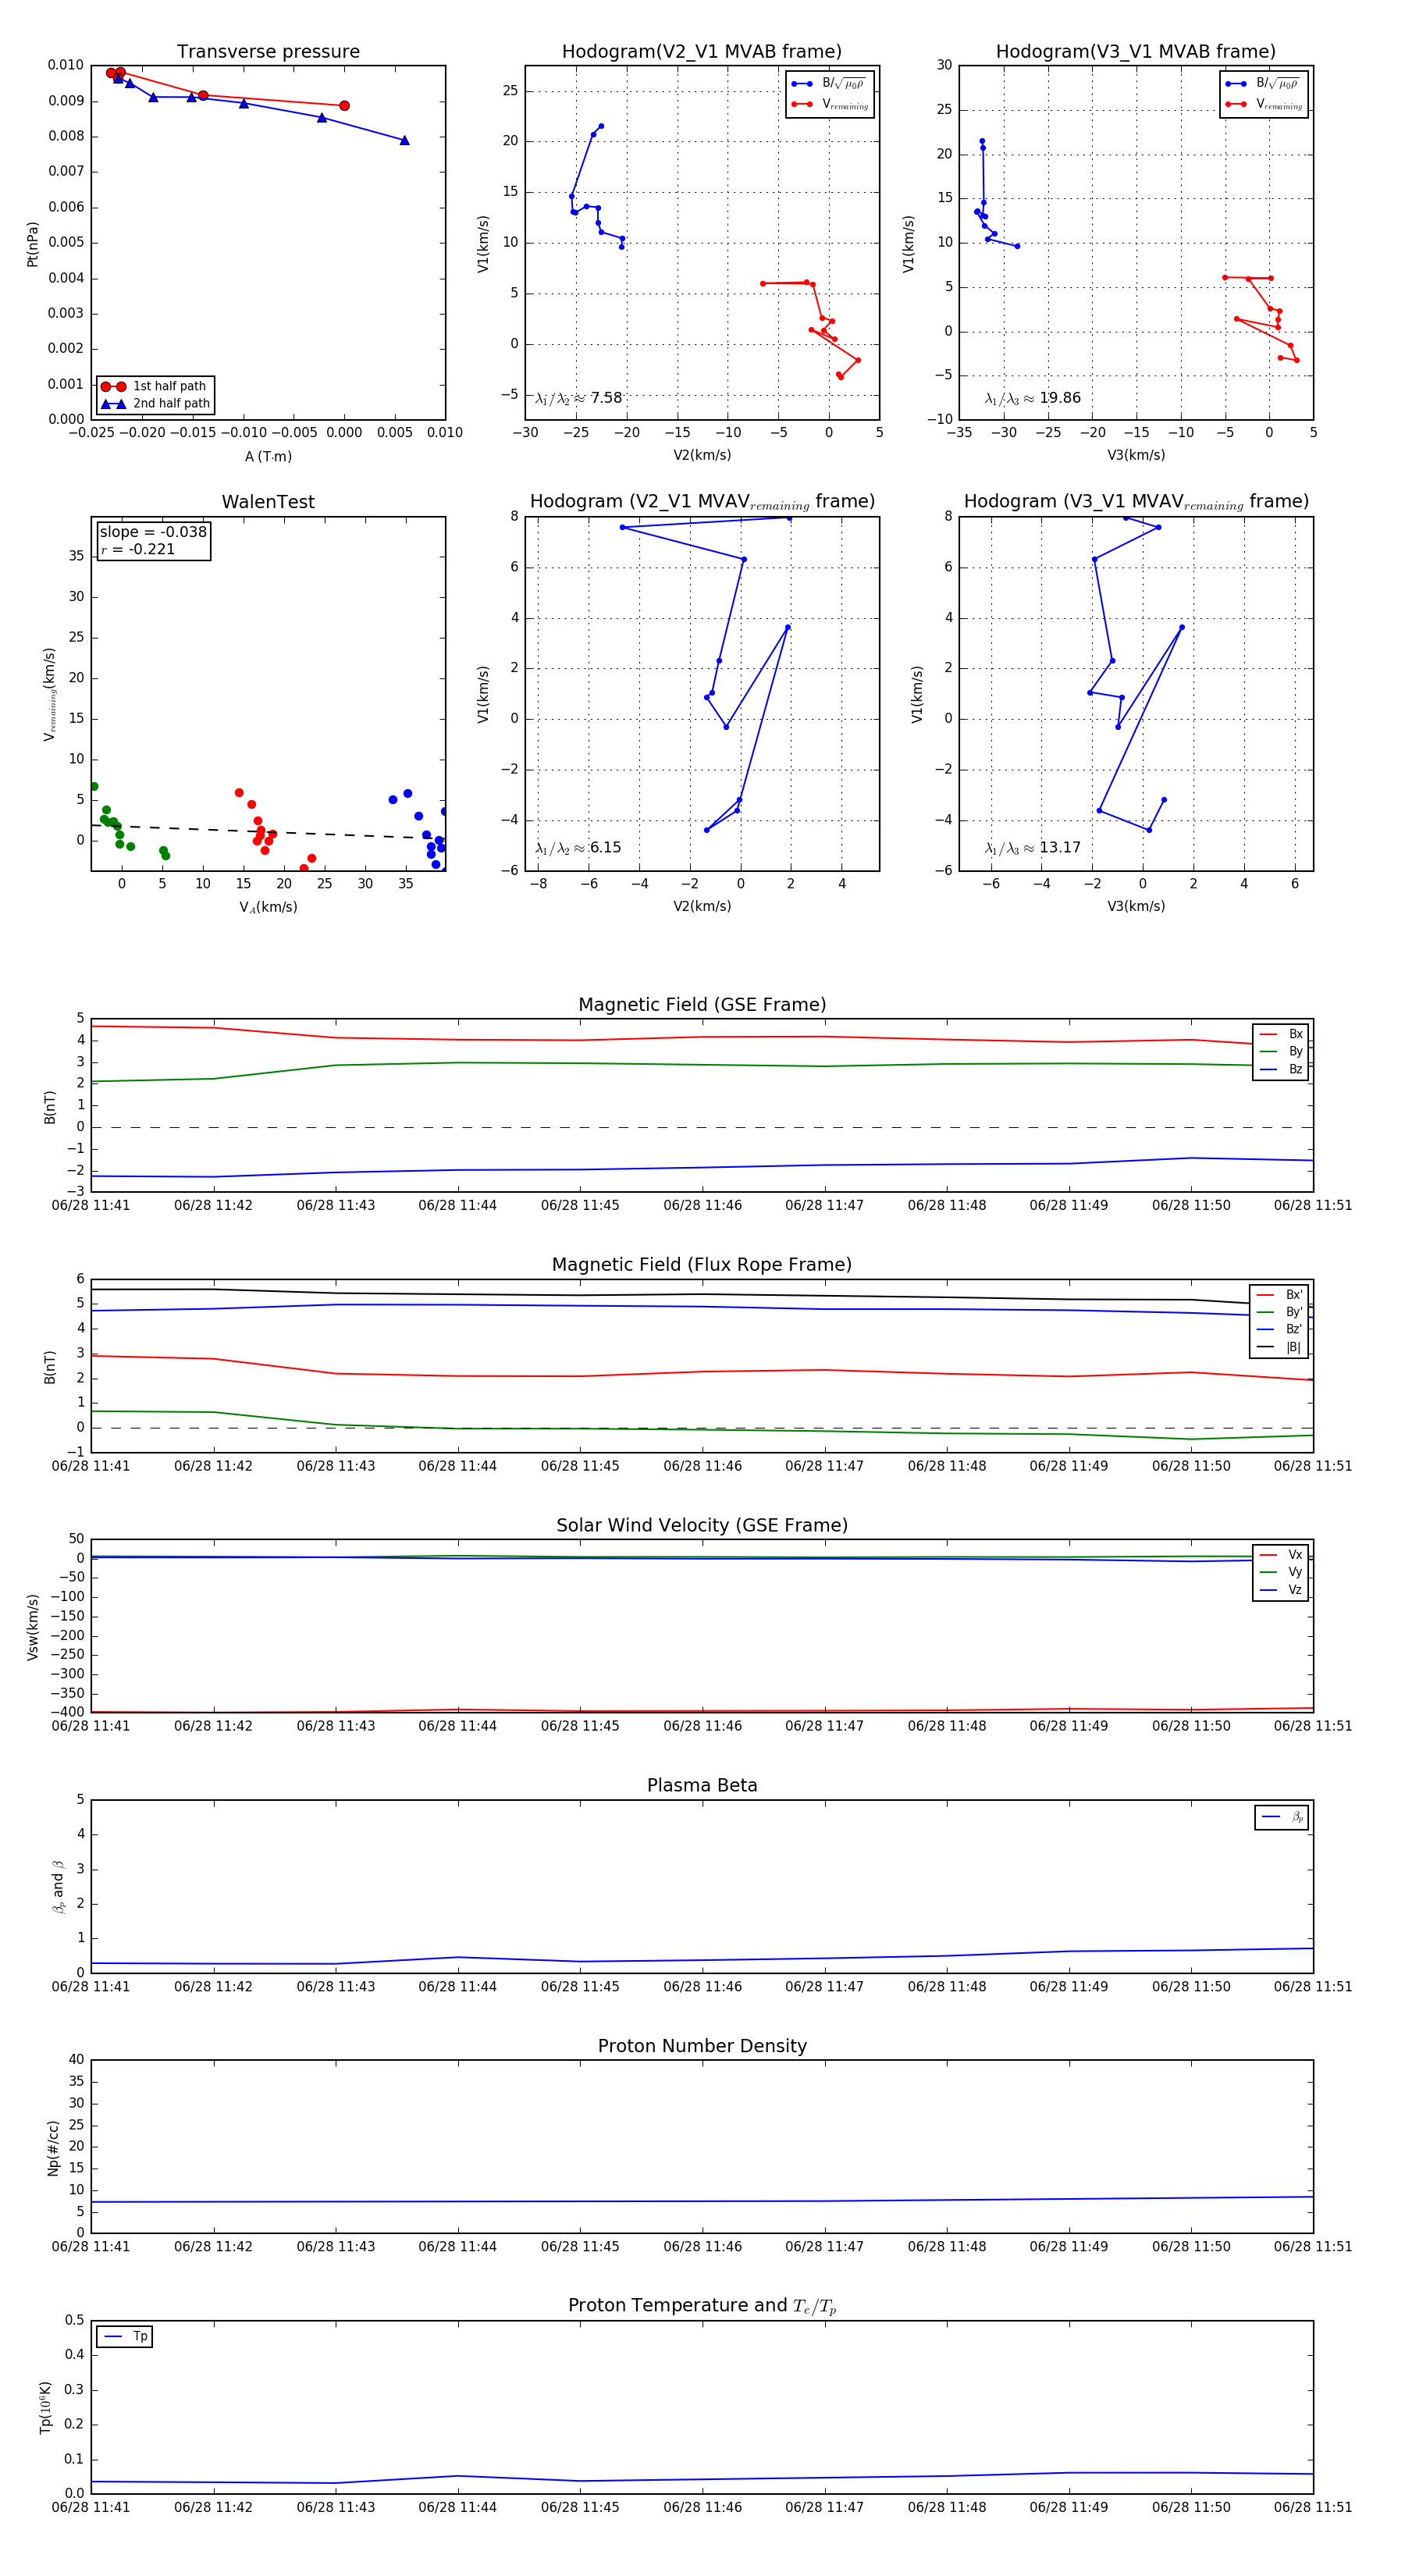Select the '1st half path' legend entry

tap(155, 386)
